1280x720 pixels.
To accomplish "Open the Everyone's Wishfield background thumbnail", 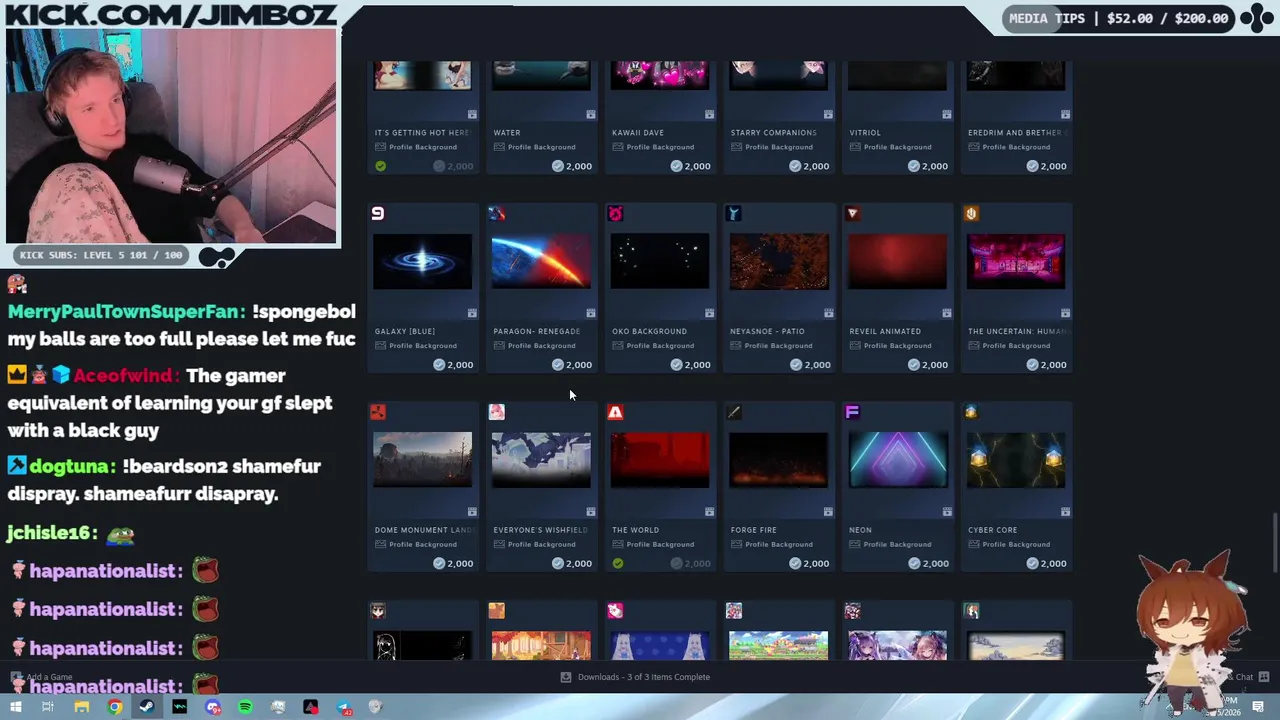I will pos(541,460).
